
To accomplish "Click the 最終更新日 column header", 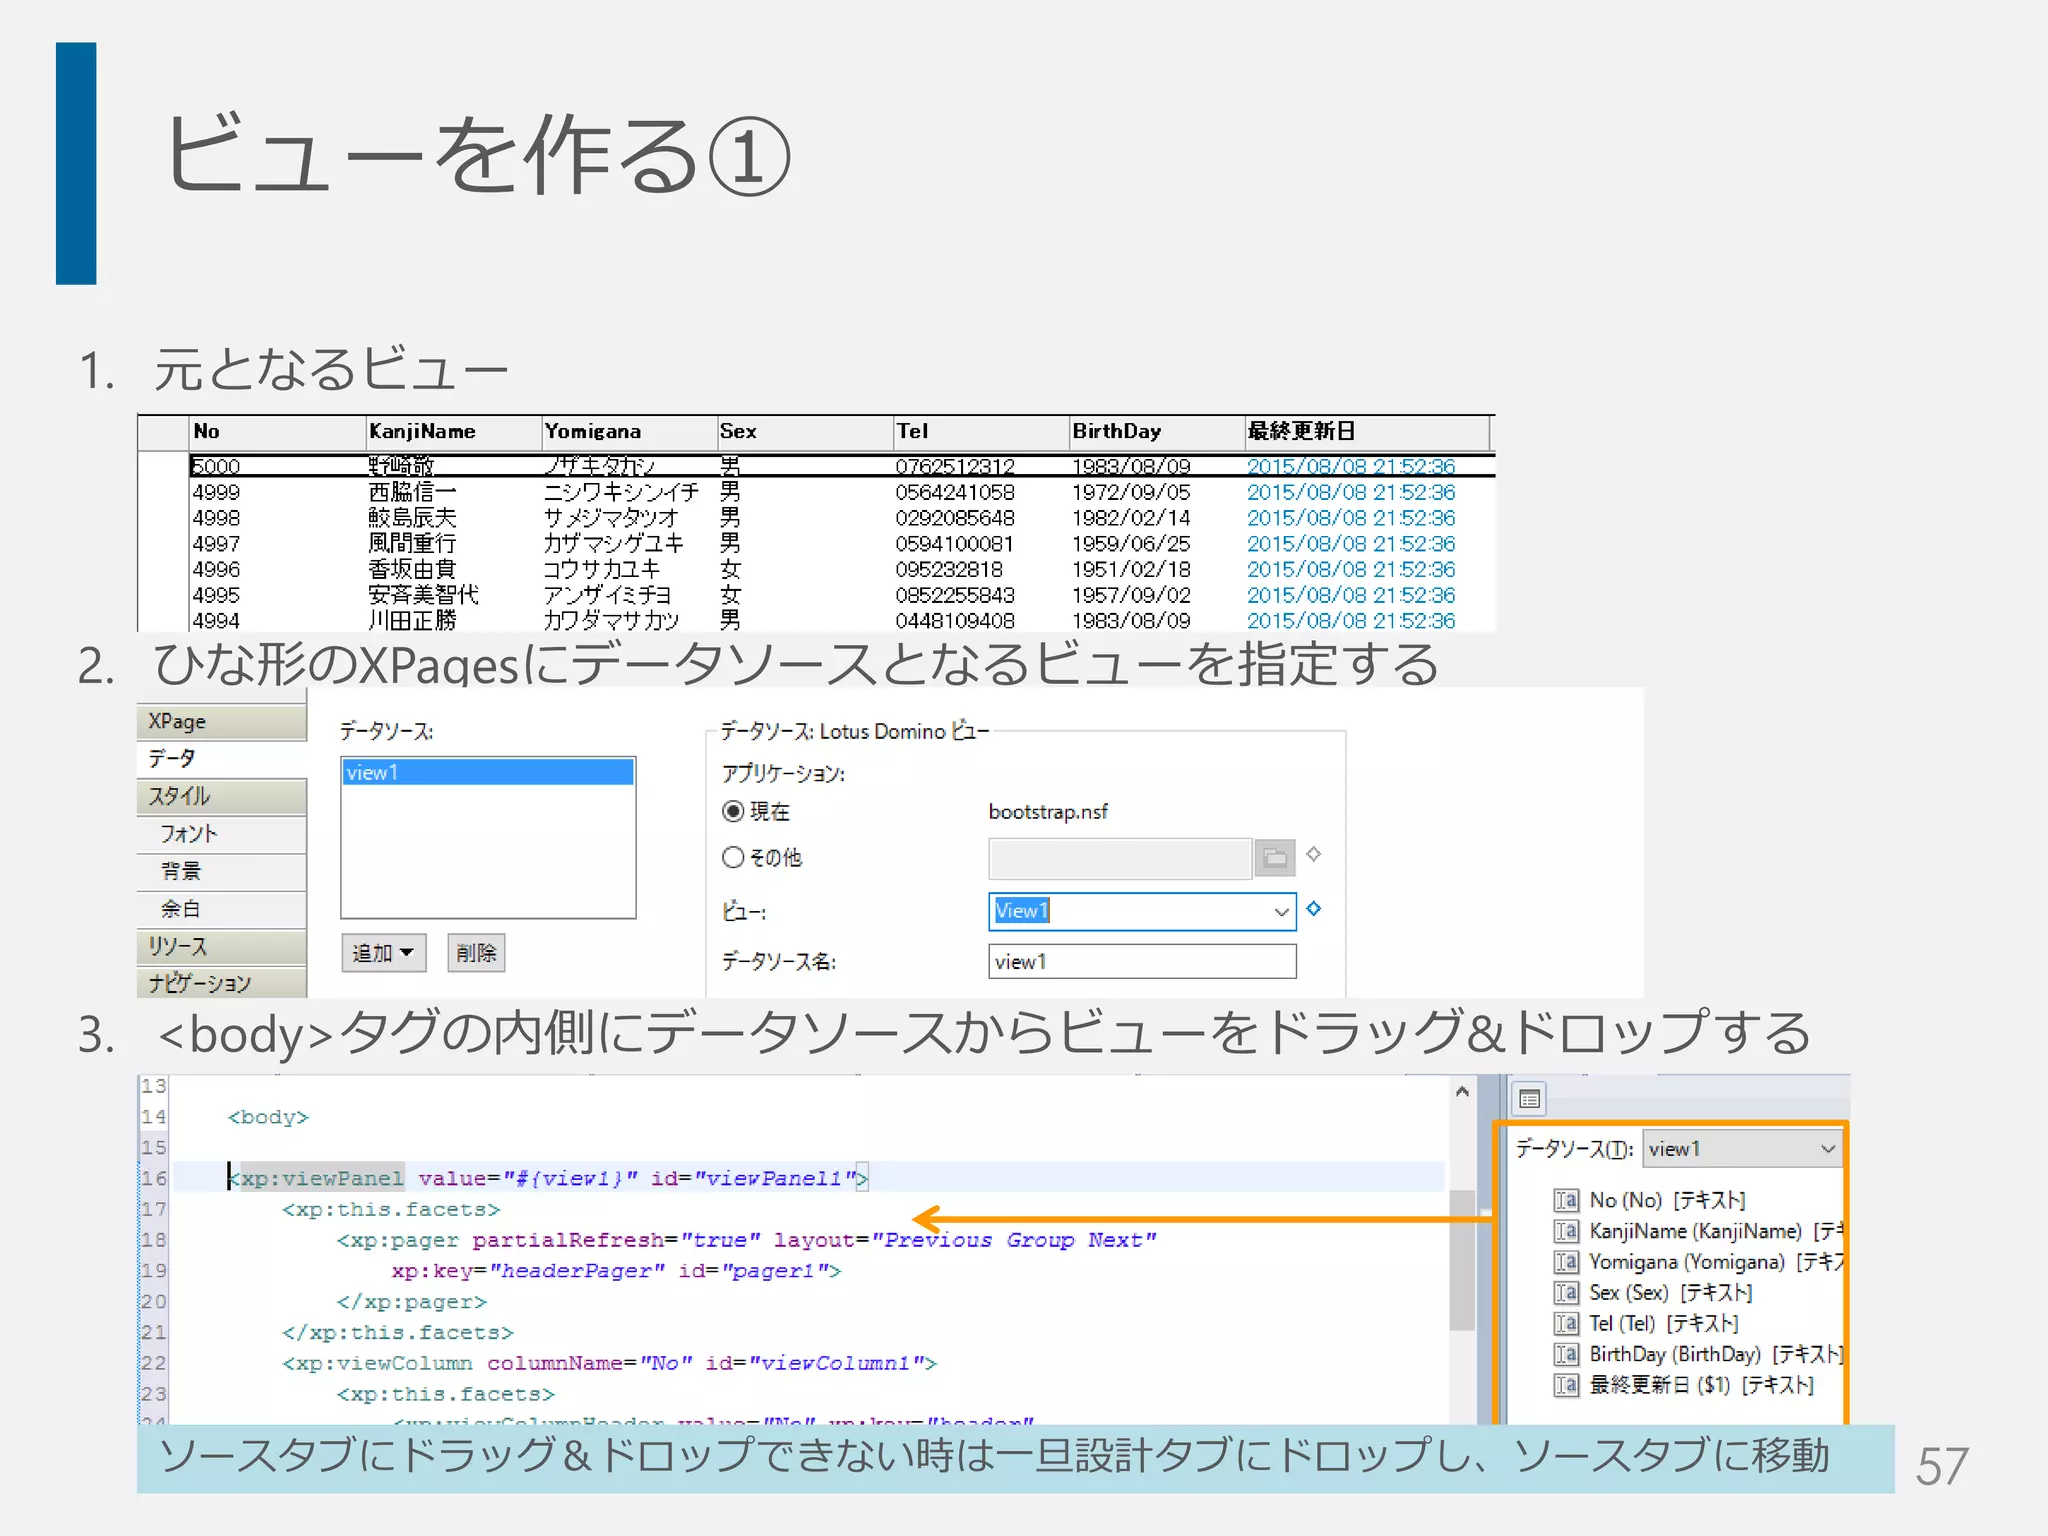I will tap(1367, 432).
